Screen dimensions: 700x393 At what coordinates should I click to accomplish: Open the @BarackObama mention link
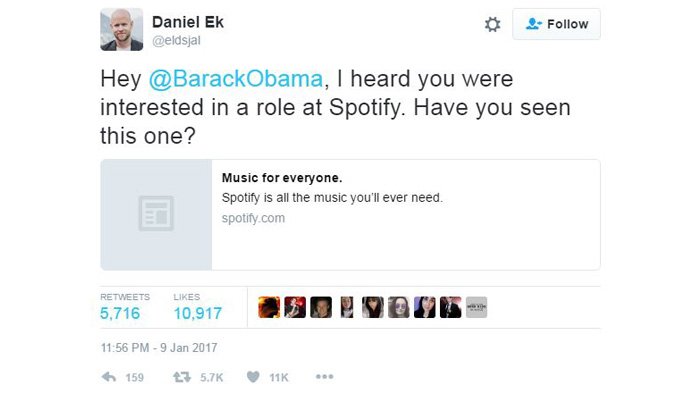click(x=236, y=79)
